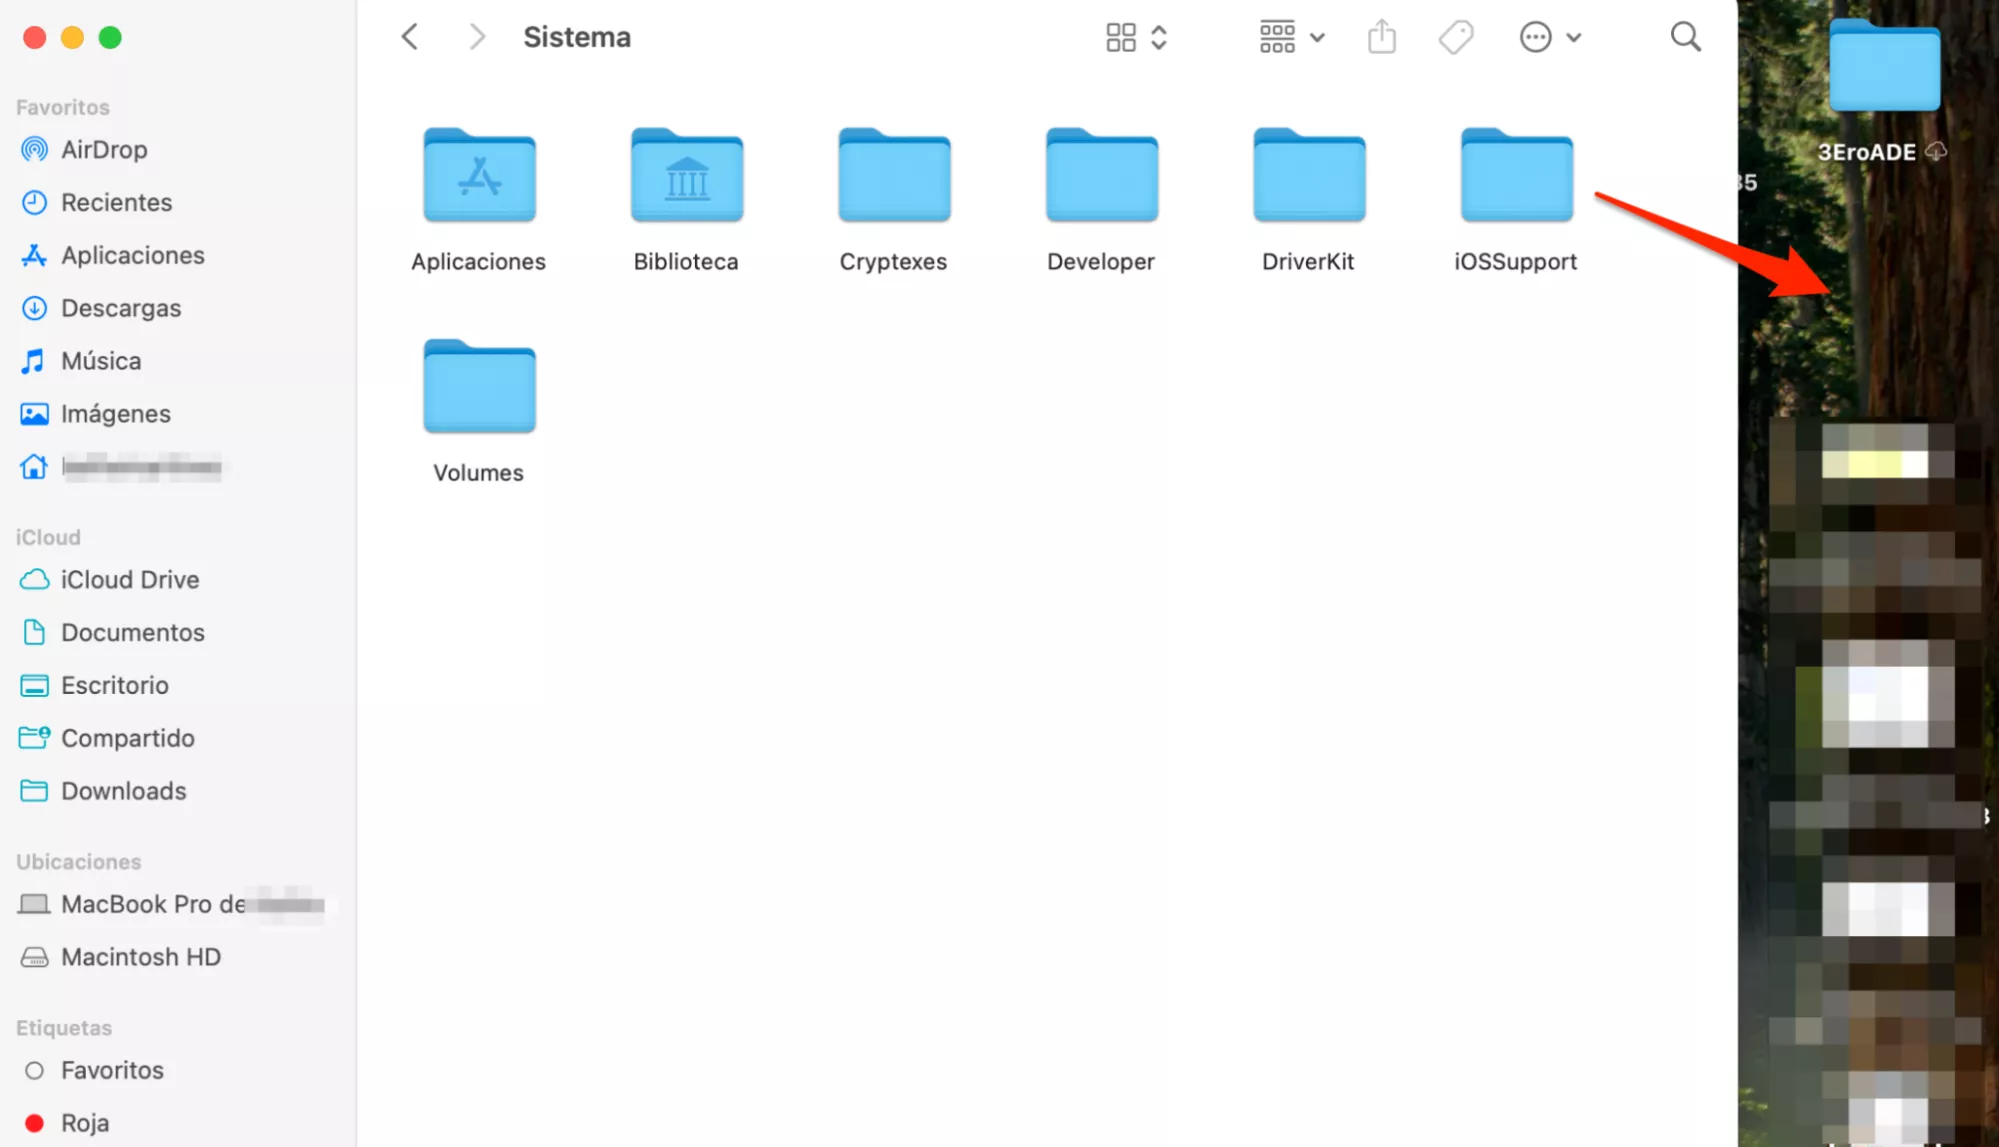Click the view switcher up-down arrows

[x=1159, y=38]
